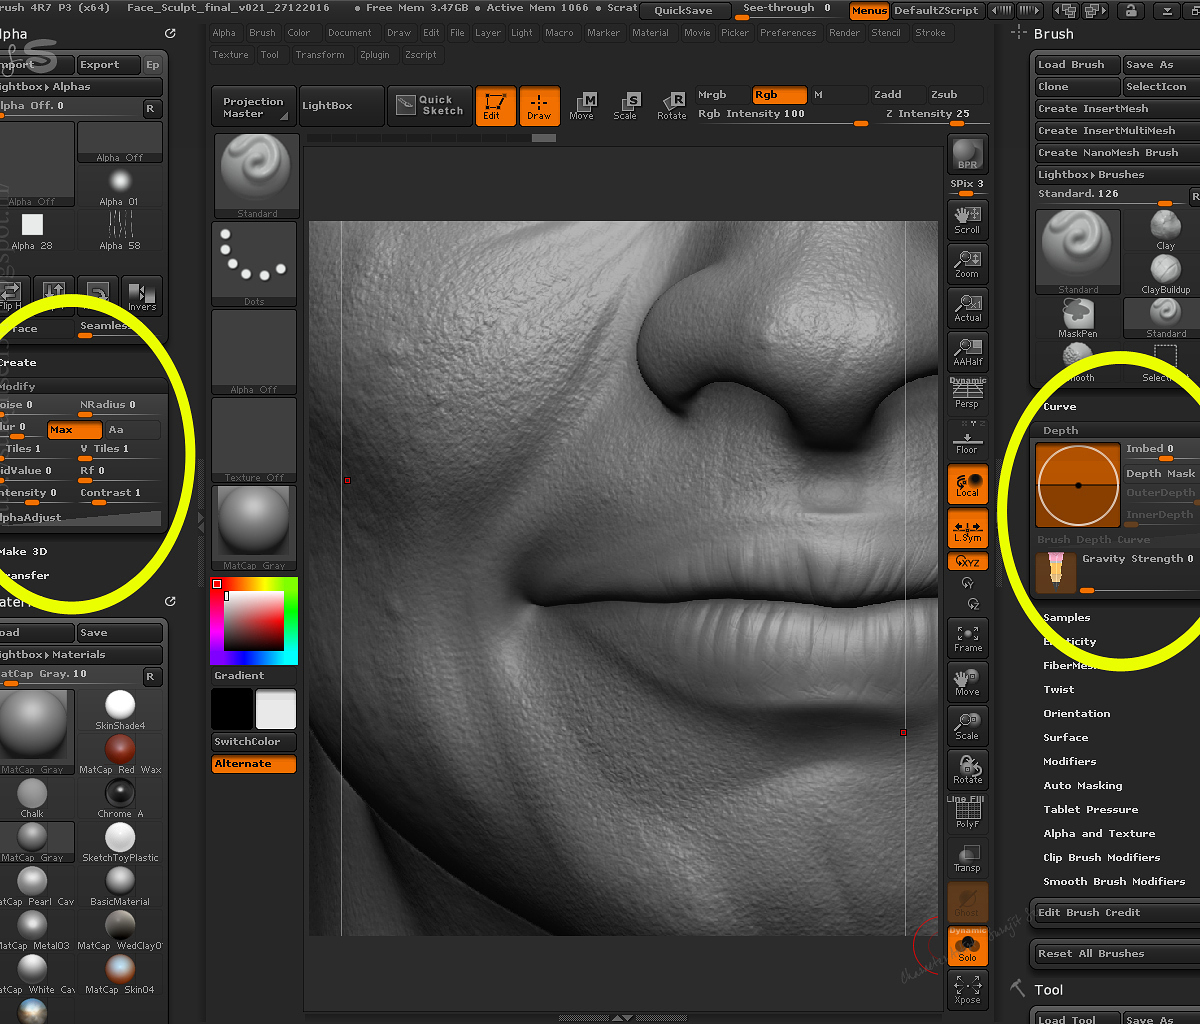Click the QuickSave button

point(684,11)
